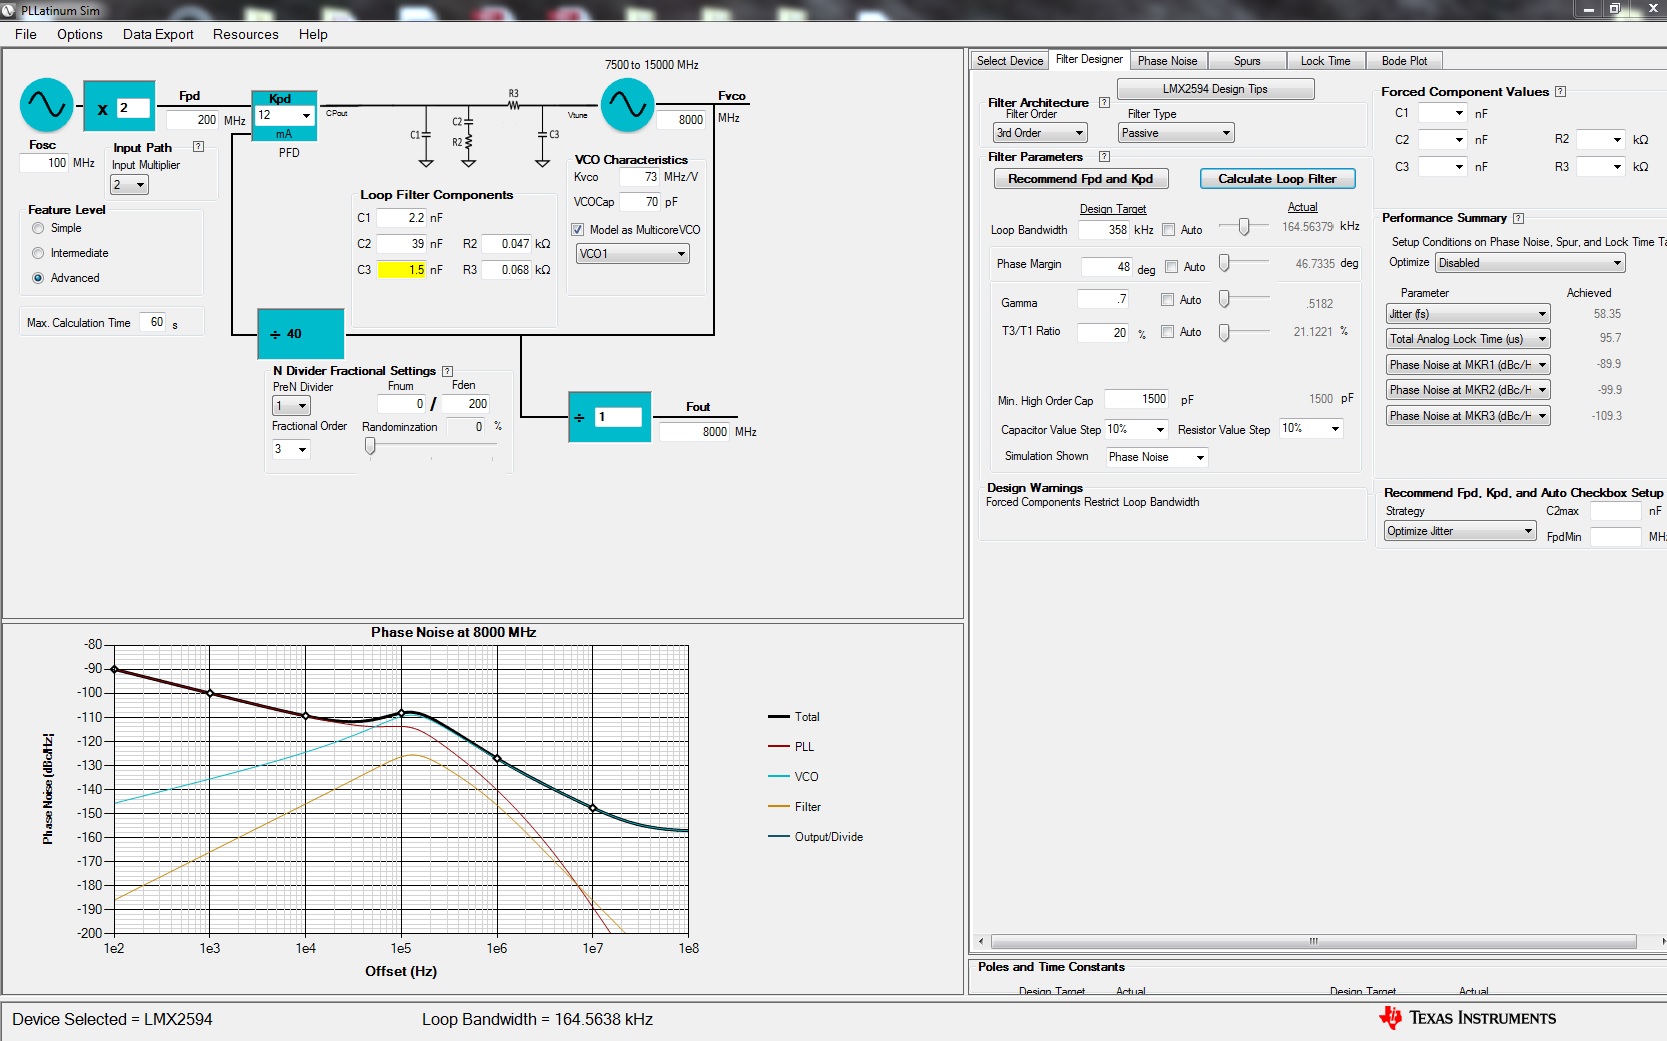Open the Strategy Optimize Jitter dropdown
This screenshot has height=1041, width=1667.
click(x=1460, y=531)
